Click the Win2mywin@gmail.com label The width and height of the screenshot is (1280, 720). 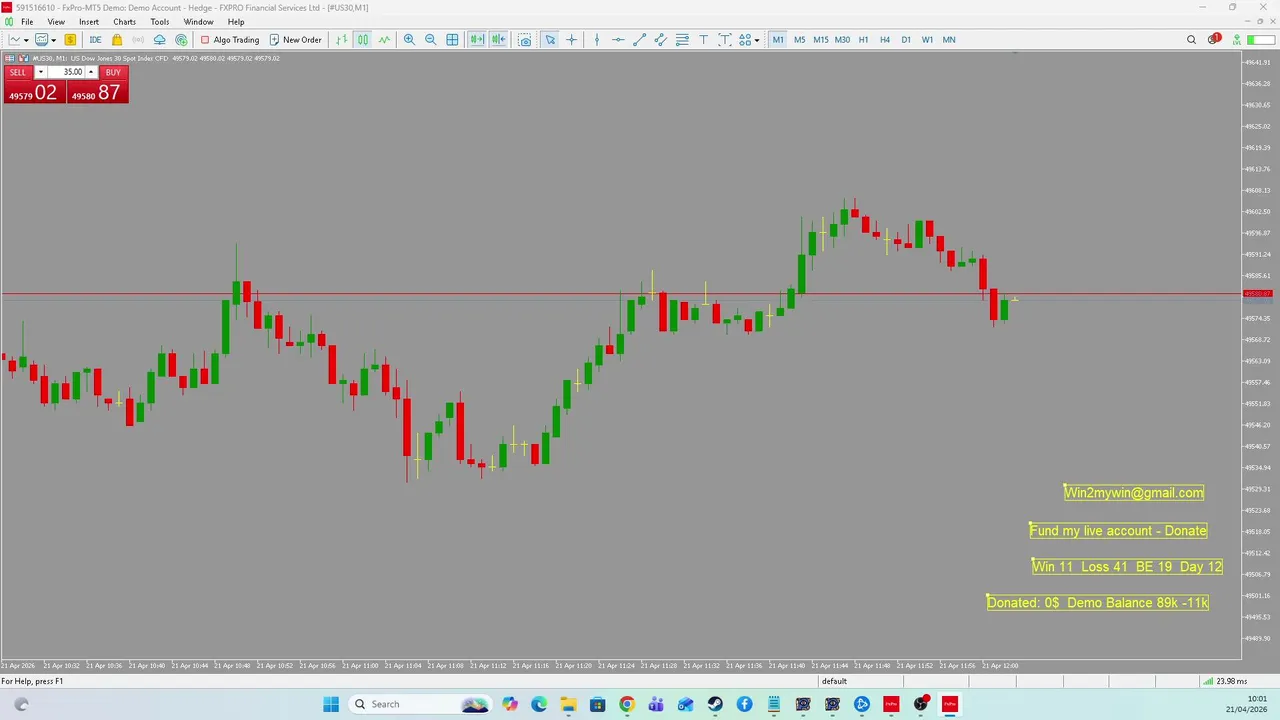tap(1134, 492)
